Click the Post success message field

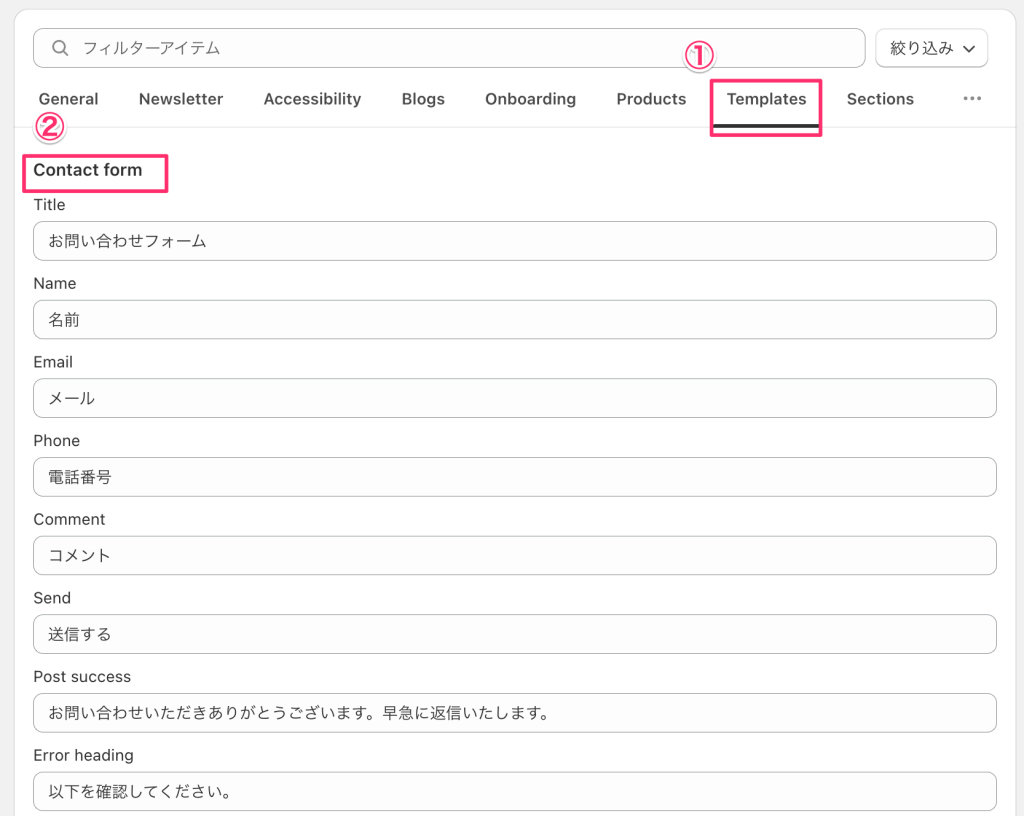pyautogui.click(x=514, y=712)
